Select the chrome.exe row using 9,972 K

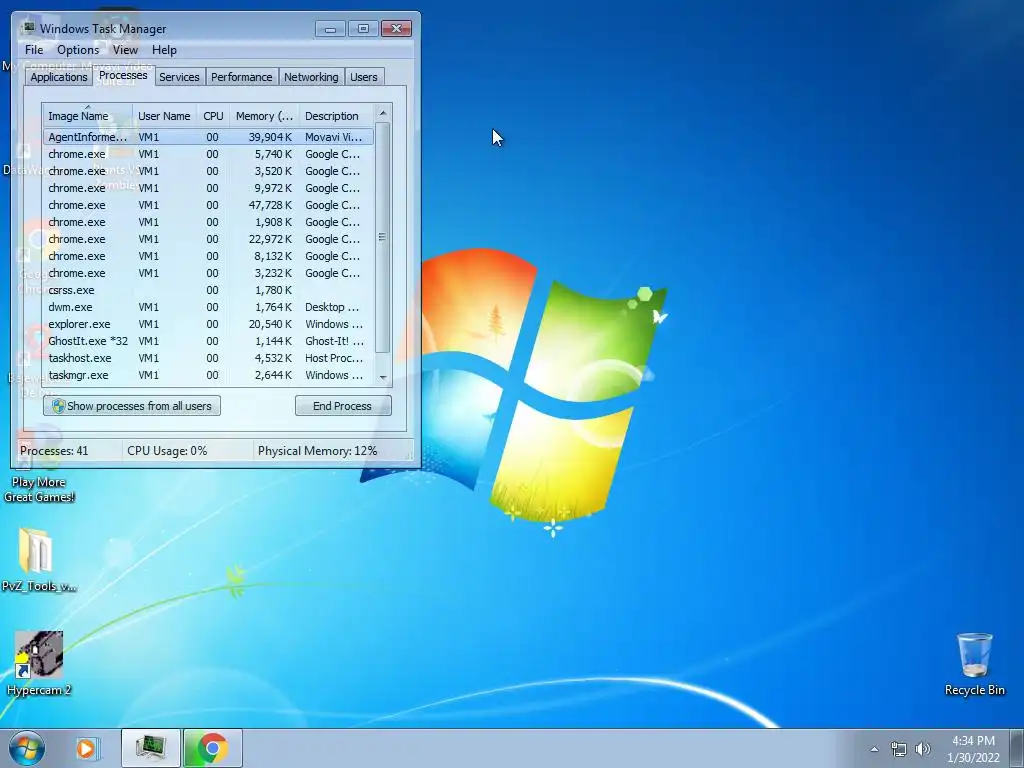208,188
